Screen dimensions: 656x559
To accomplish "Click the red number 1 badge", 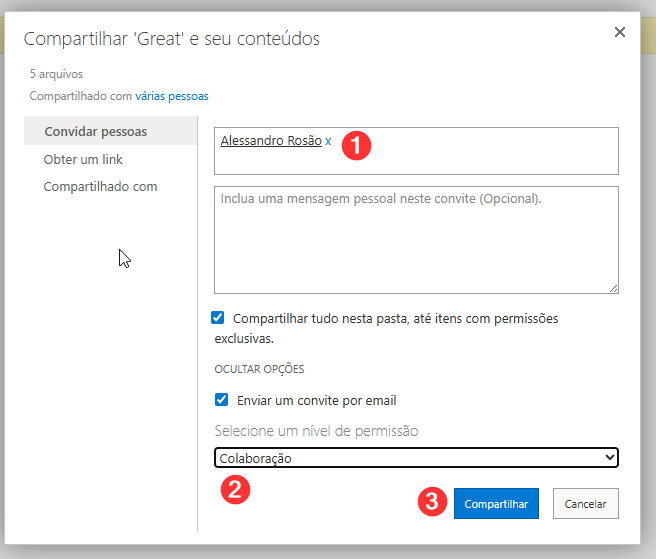I will pyautogui.click(x=356, y=145).
